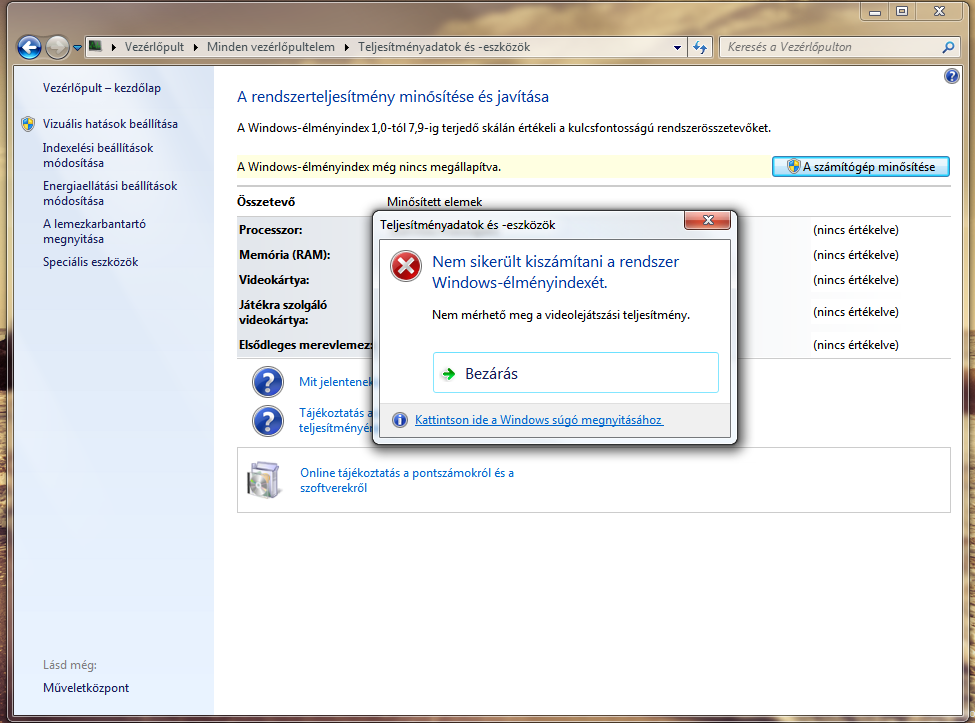
Task: Click the Processzor: row label
Action: click(270, 230)
